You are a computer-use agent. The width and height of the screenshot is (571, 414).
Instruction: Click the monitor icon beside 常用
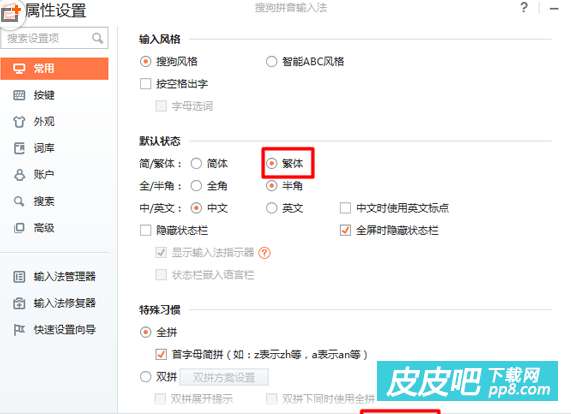19,68
